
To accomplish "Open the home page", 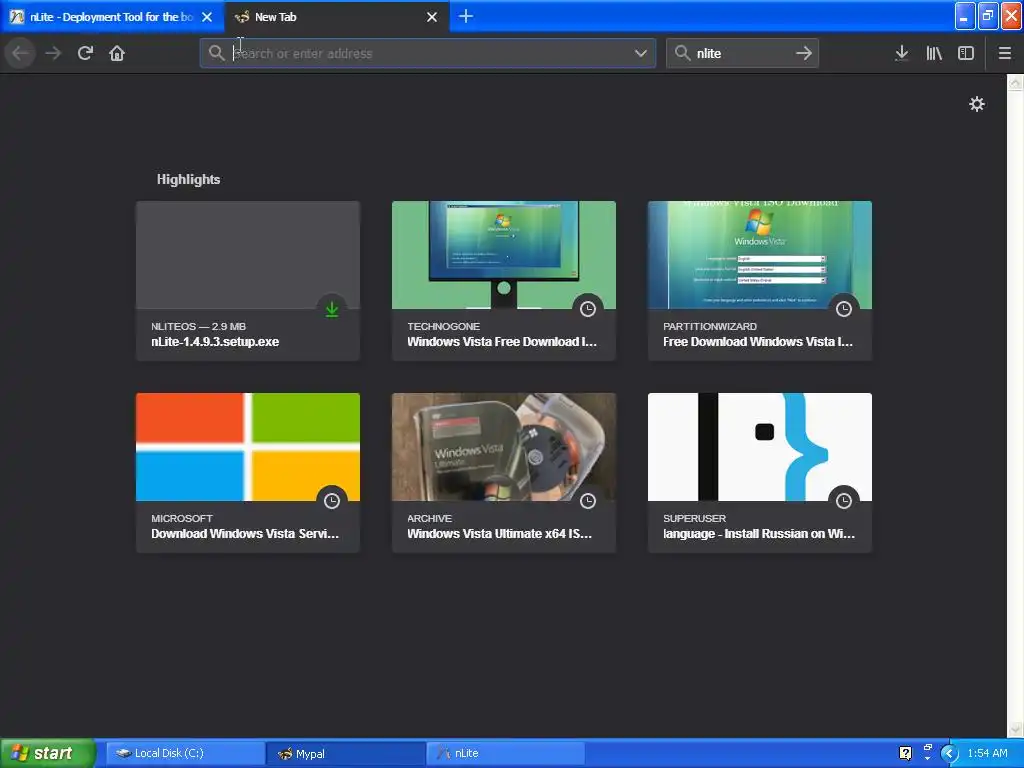I will coord(117,53).
